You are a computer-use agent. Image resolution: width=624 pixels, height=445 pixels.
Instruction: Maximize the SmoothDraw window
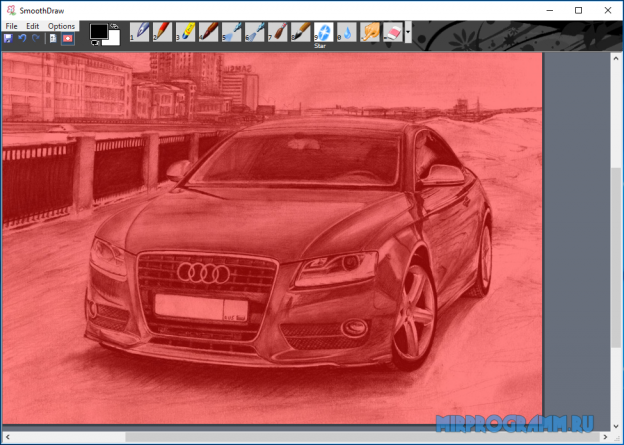[x=579, y=10]
